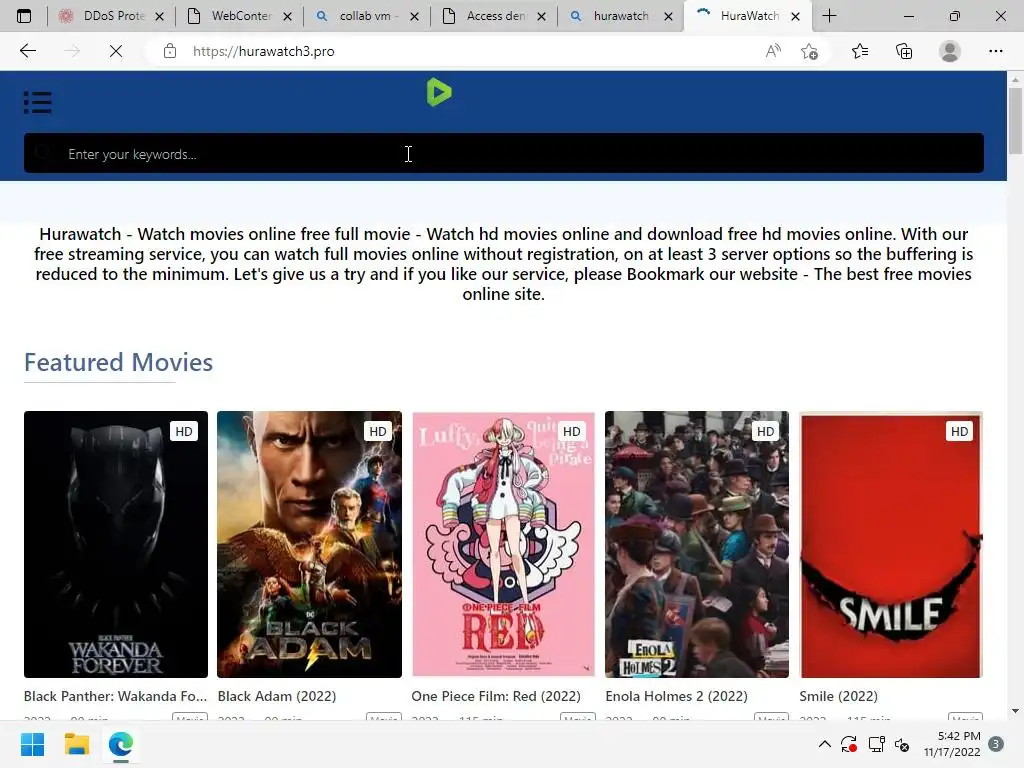Stop loading the page
Screen dimensions: 1024x768
(x=116, y=51)
